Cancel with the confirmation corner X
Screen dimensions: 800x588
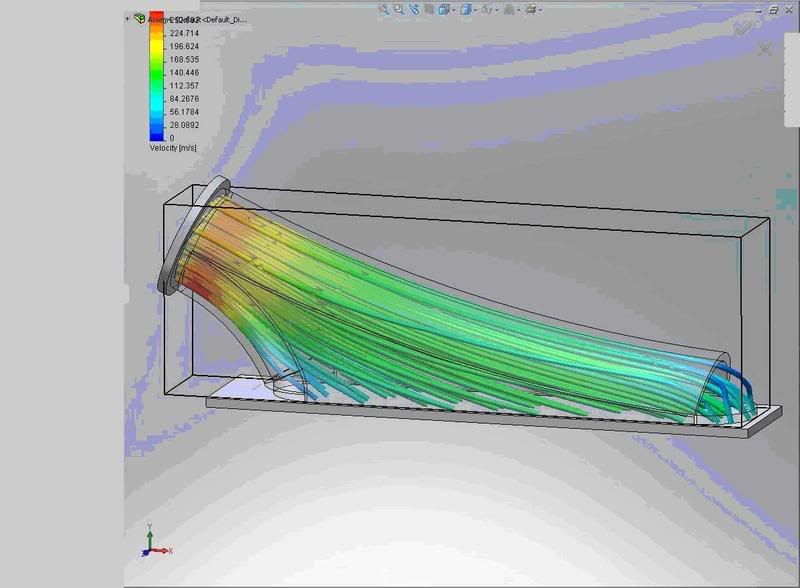(765, 50)
